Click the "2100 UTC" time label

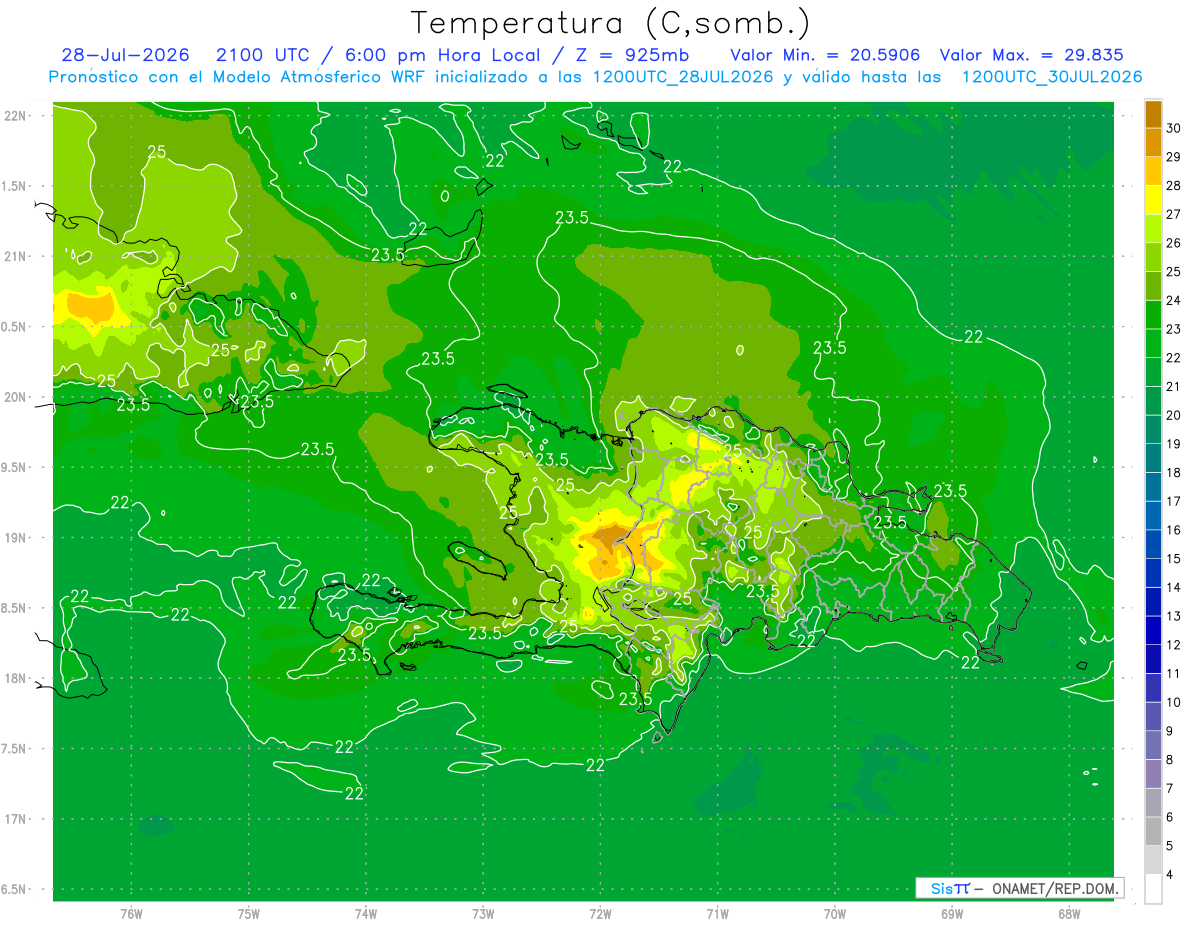(263, 55)
